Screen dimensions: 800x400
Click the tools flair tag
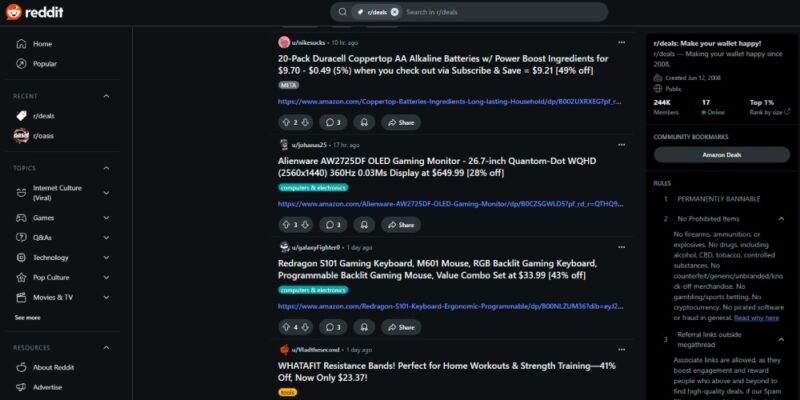(x=288, y=392)
